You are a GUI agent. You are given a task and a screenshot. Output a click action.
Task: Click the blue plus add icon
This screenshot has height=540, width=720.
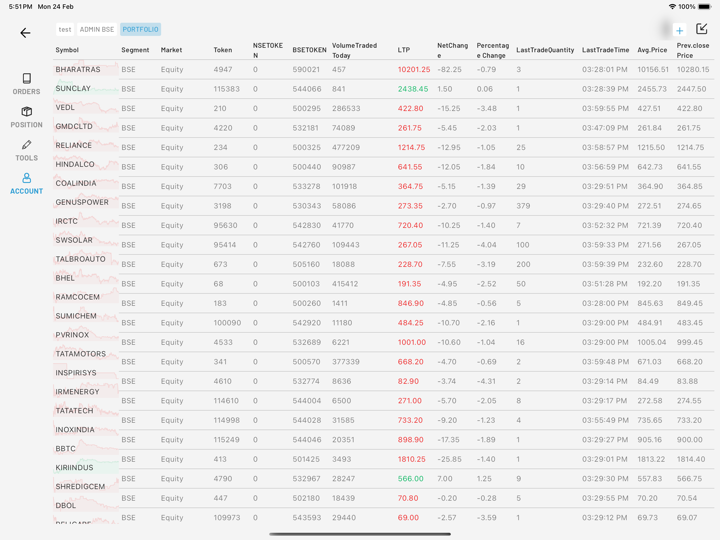pos(679,30)
